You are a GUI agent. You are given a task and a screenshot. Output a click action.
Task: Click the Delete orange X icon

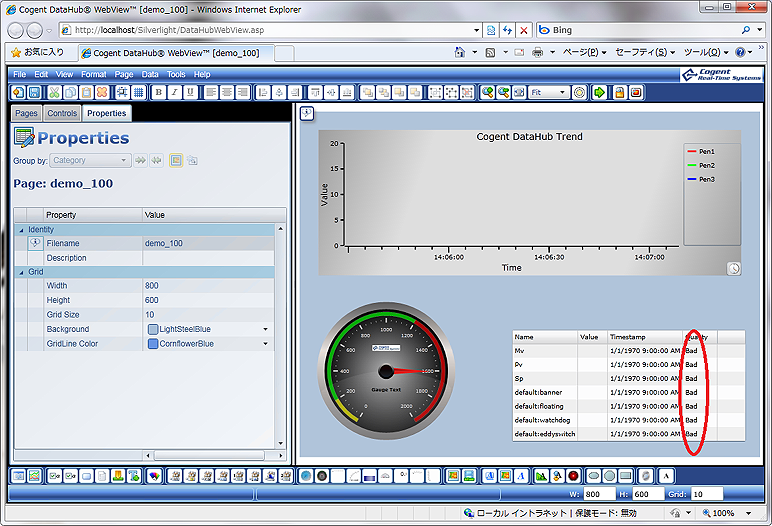(x=102, y=92)
